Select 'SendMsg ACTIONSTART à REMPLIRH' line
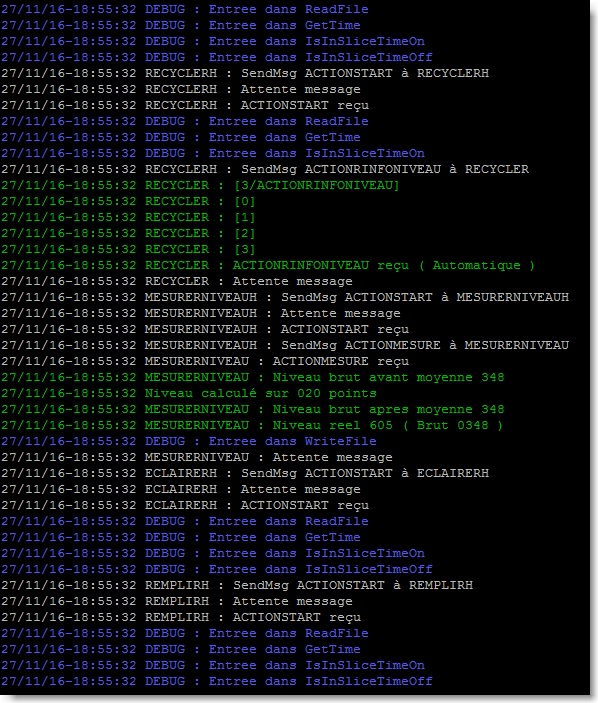 pyautogui.click(x=237, y=586)
